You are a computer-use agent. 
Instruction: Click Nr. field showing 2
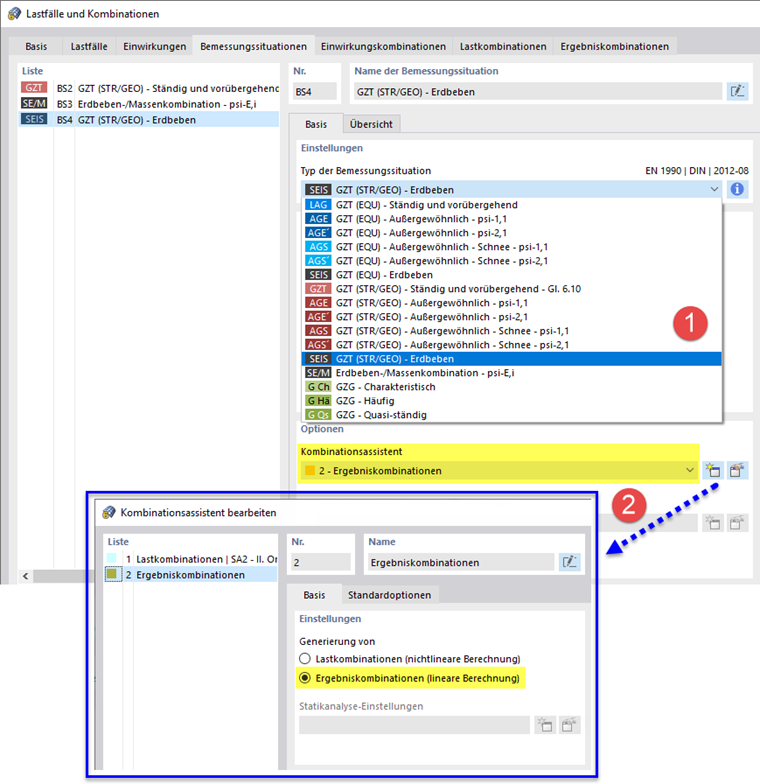(x=320, y=562)
